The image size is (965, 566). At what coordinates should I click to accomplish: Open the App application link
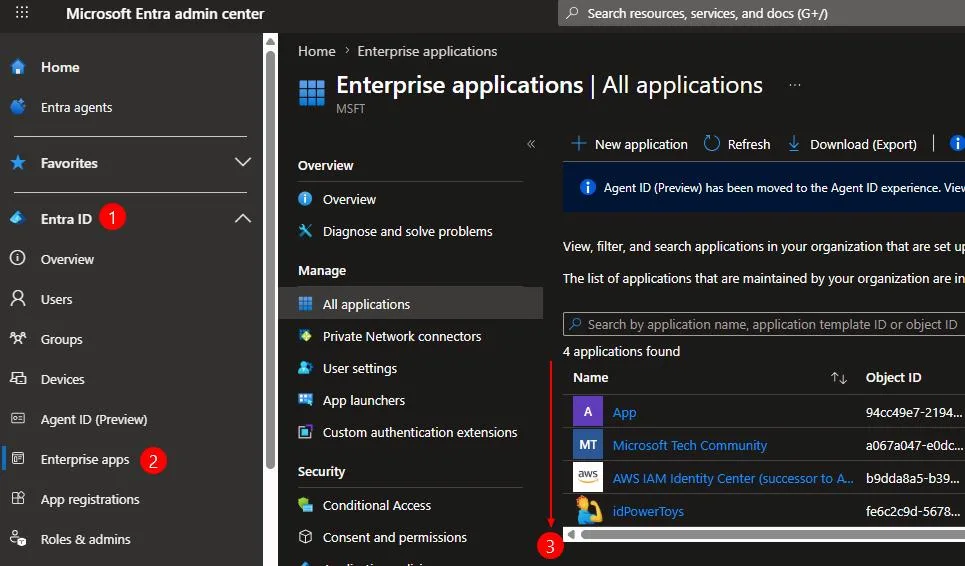coord(624,412)
